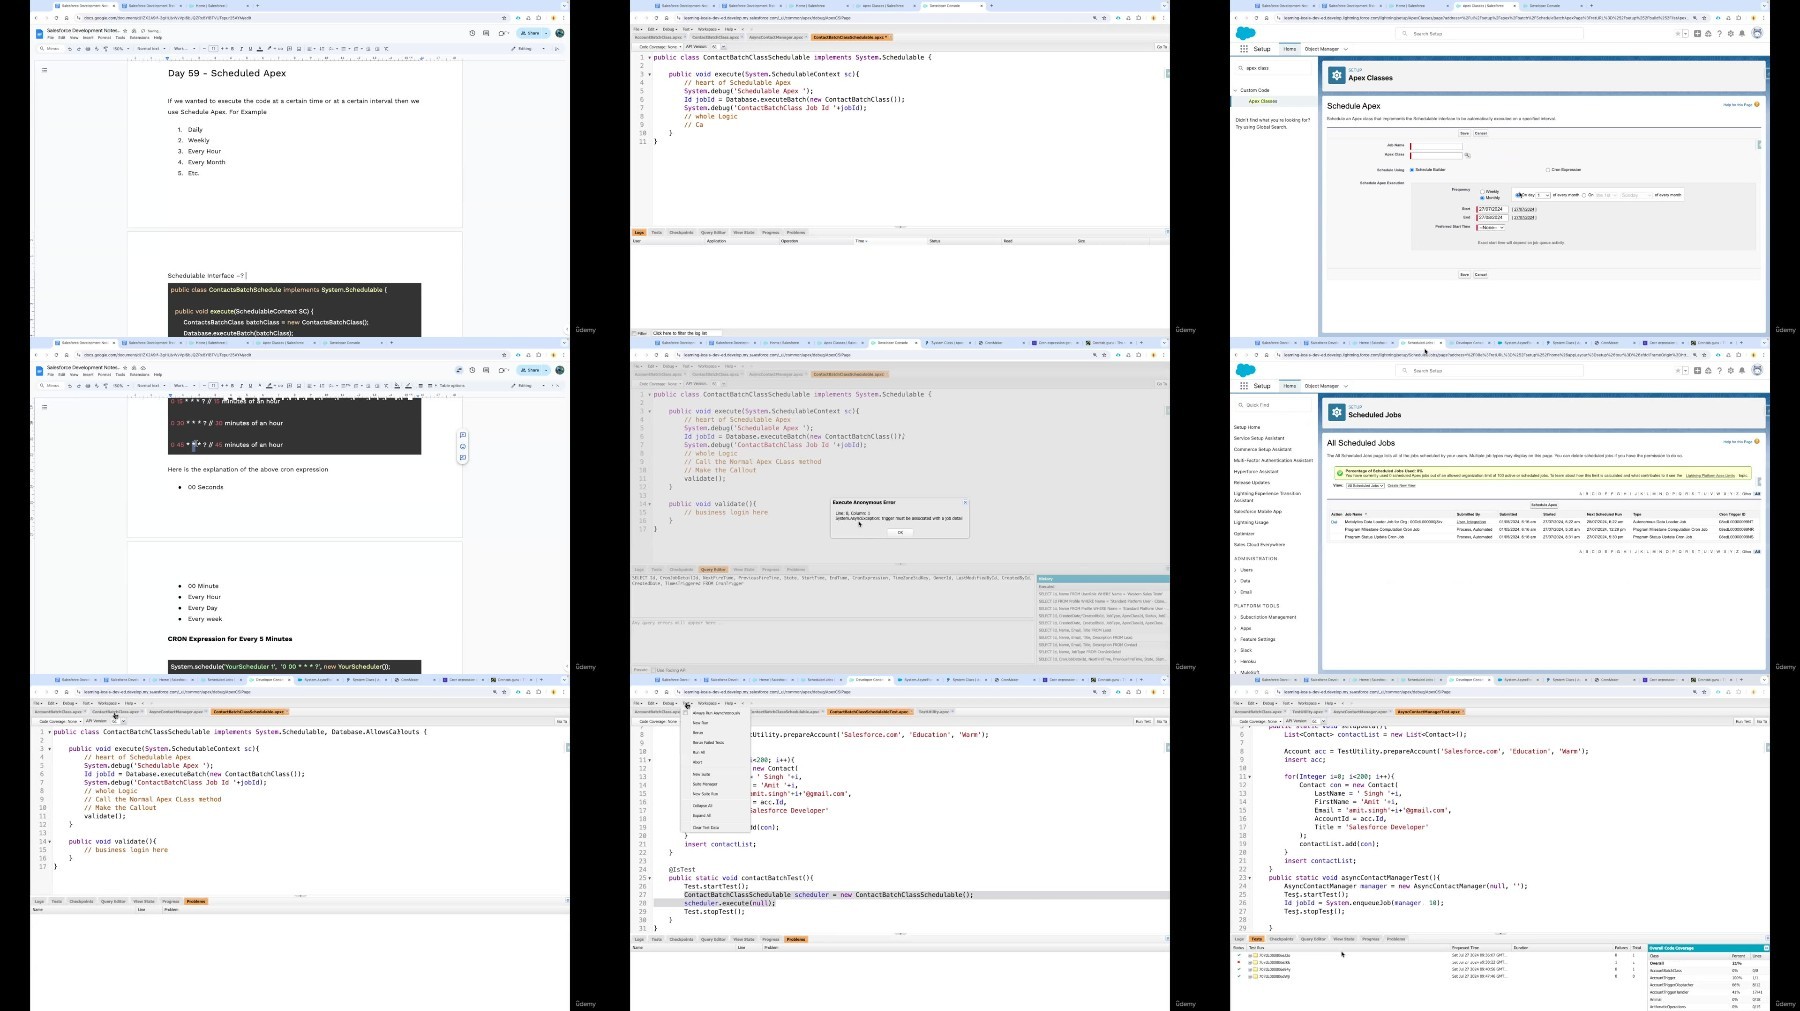
Task: Click OK in Execute Anonymous Error dialog
Action: pyautogui.click(x=900, y=532)
